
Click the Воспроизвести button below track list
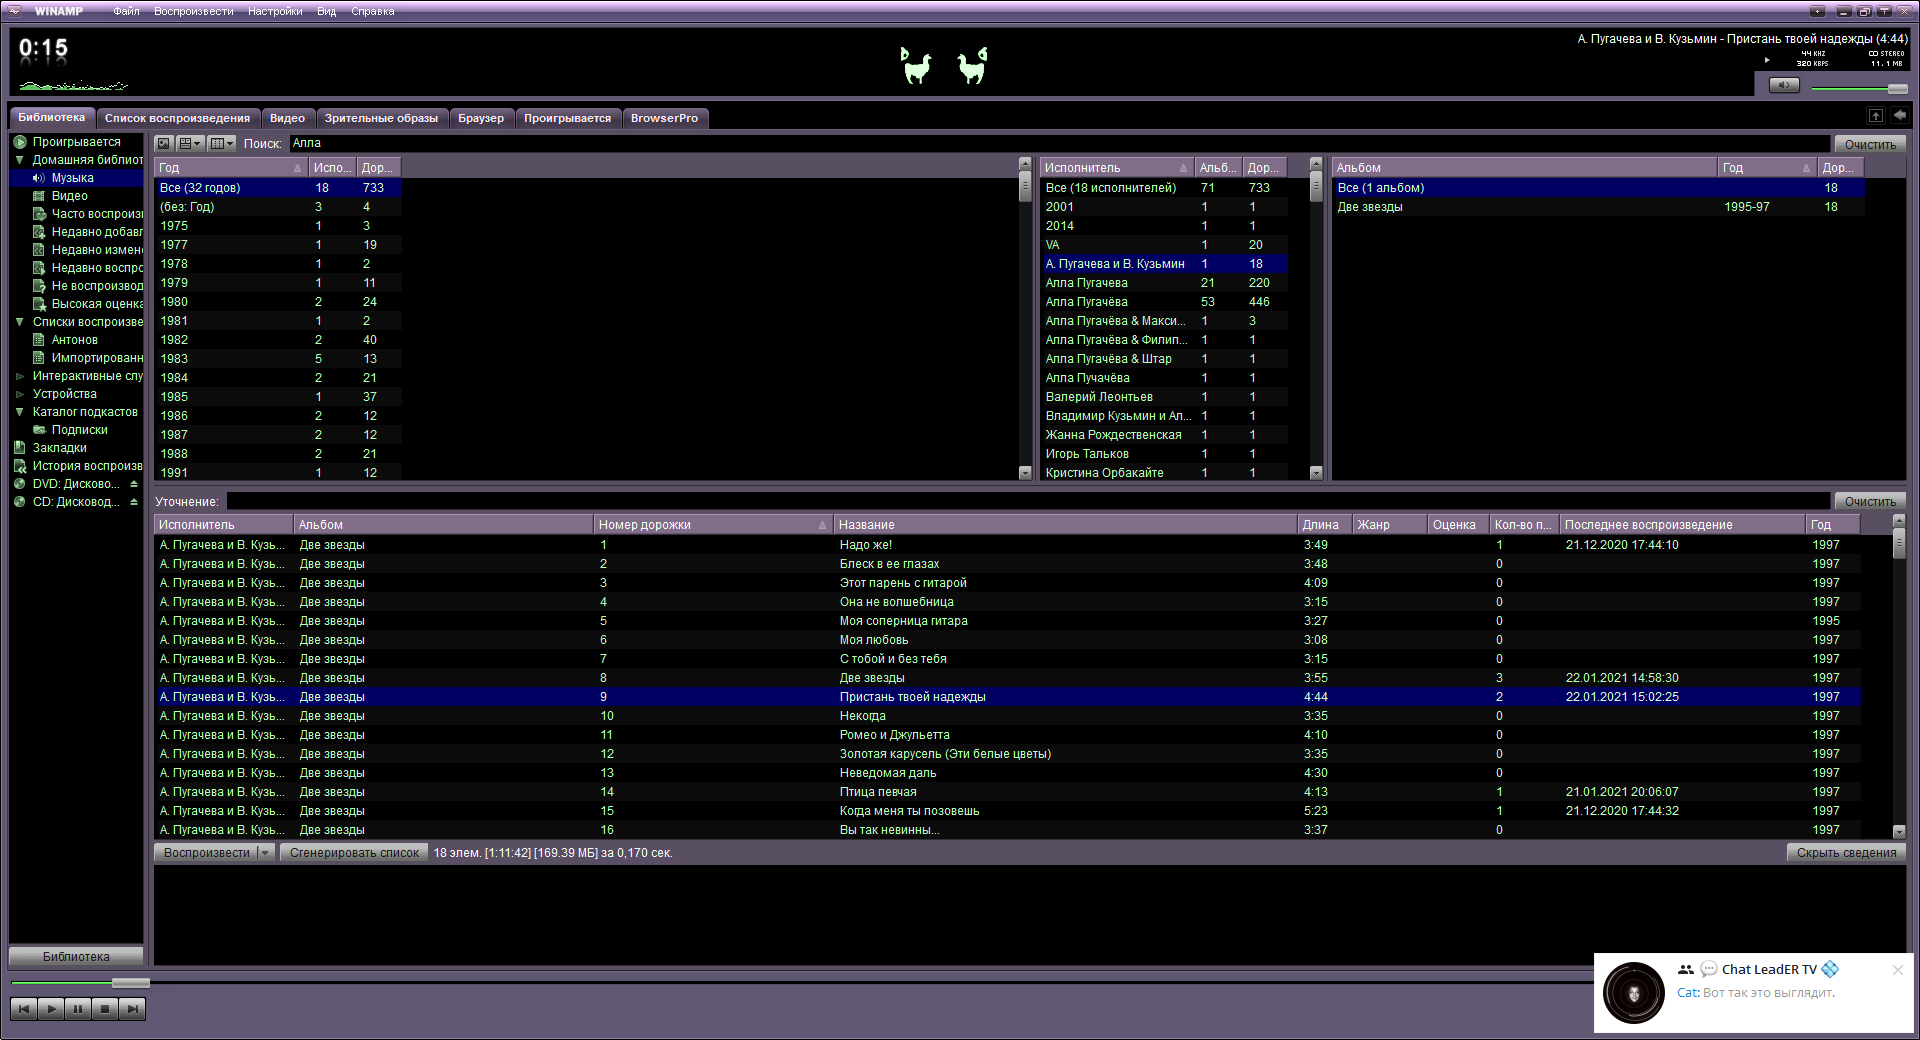206,853
